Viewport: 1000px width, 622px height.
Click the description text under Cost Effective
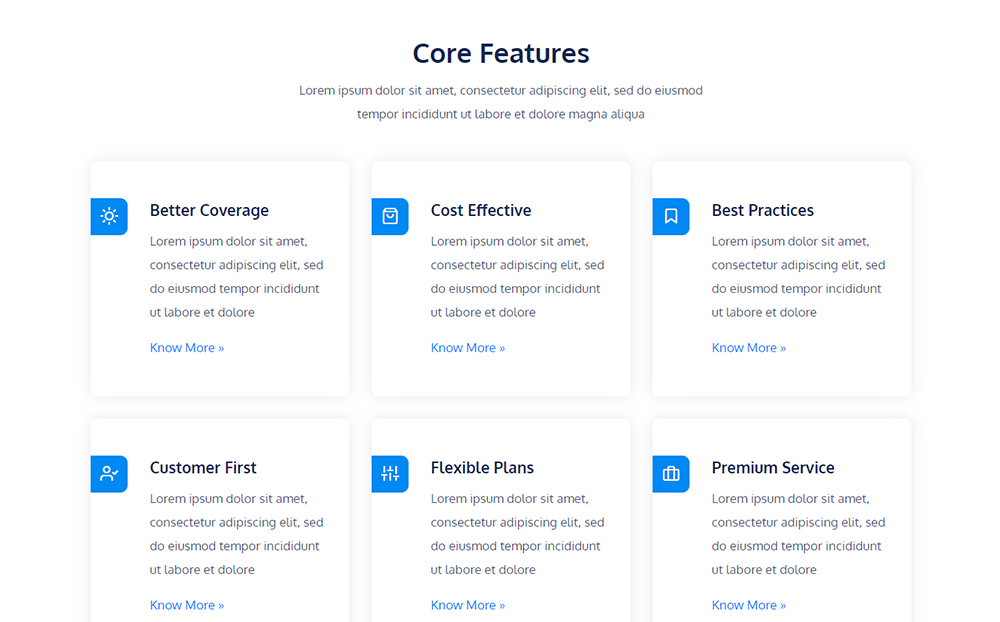point(517,277)
